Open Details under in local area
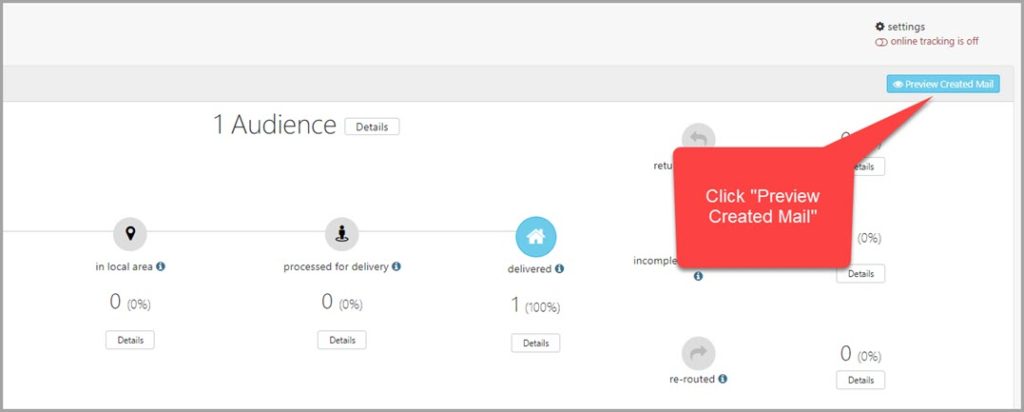Image resolution: width=1024 pixels, height=412 pixels. point(130,340)
